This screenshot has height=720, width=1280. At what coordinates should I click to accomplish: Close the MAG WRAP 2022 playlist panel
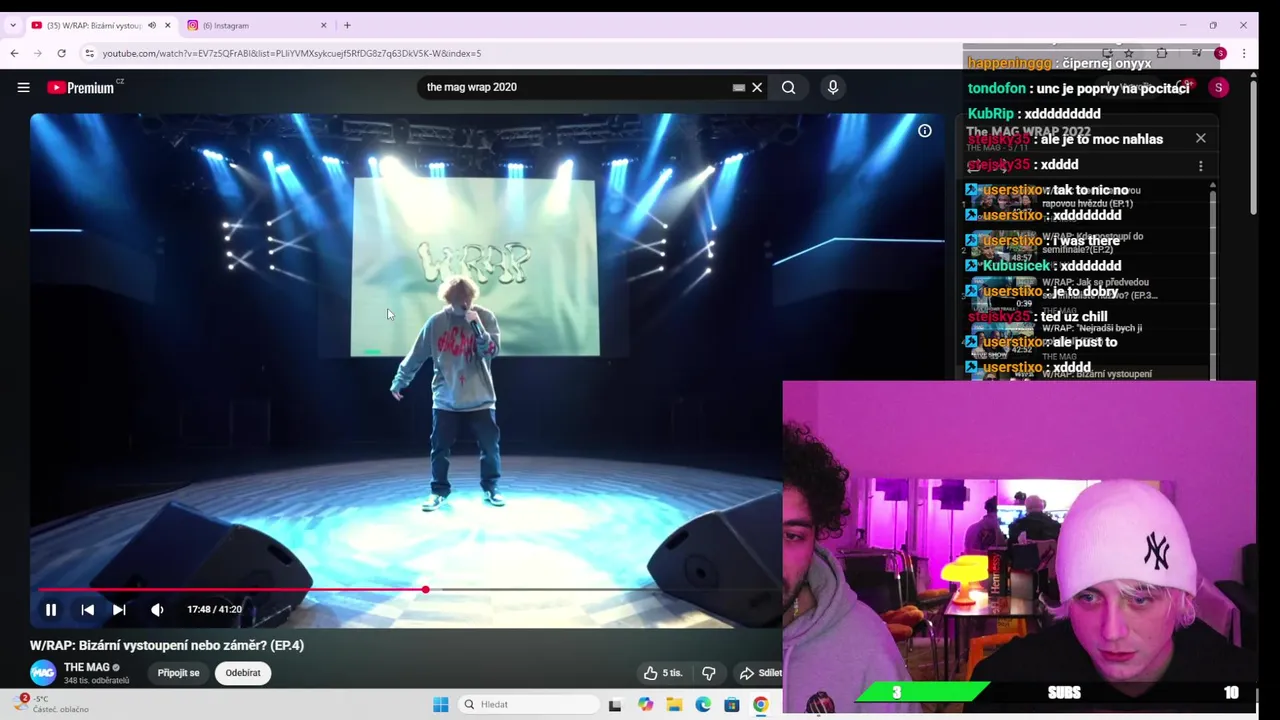[x=1200, y=138]
